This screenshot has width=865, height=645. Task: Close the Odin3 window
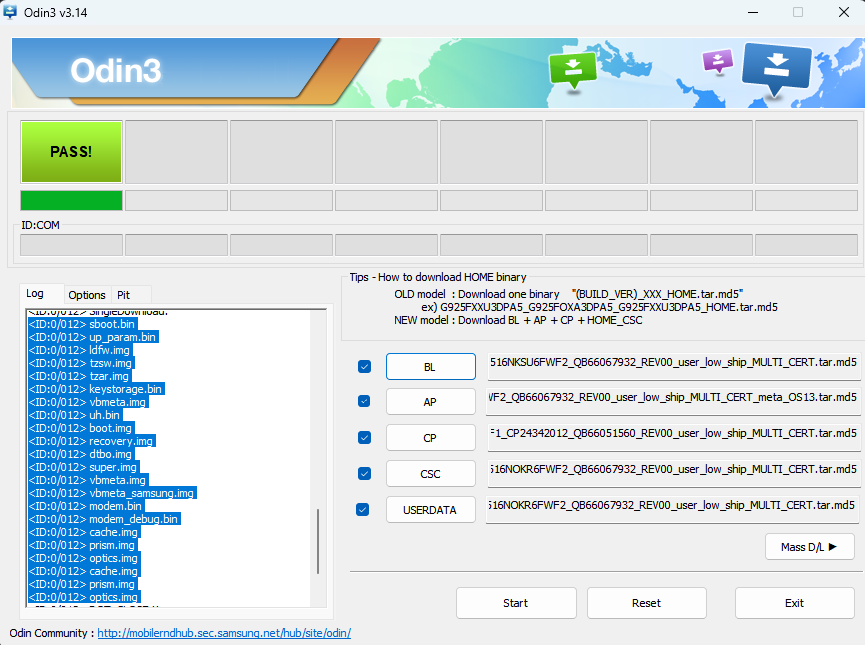(842, 12)
